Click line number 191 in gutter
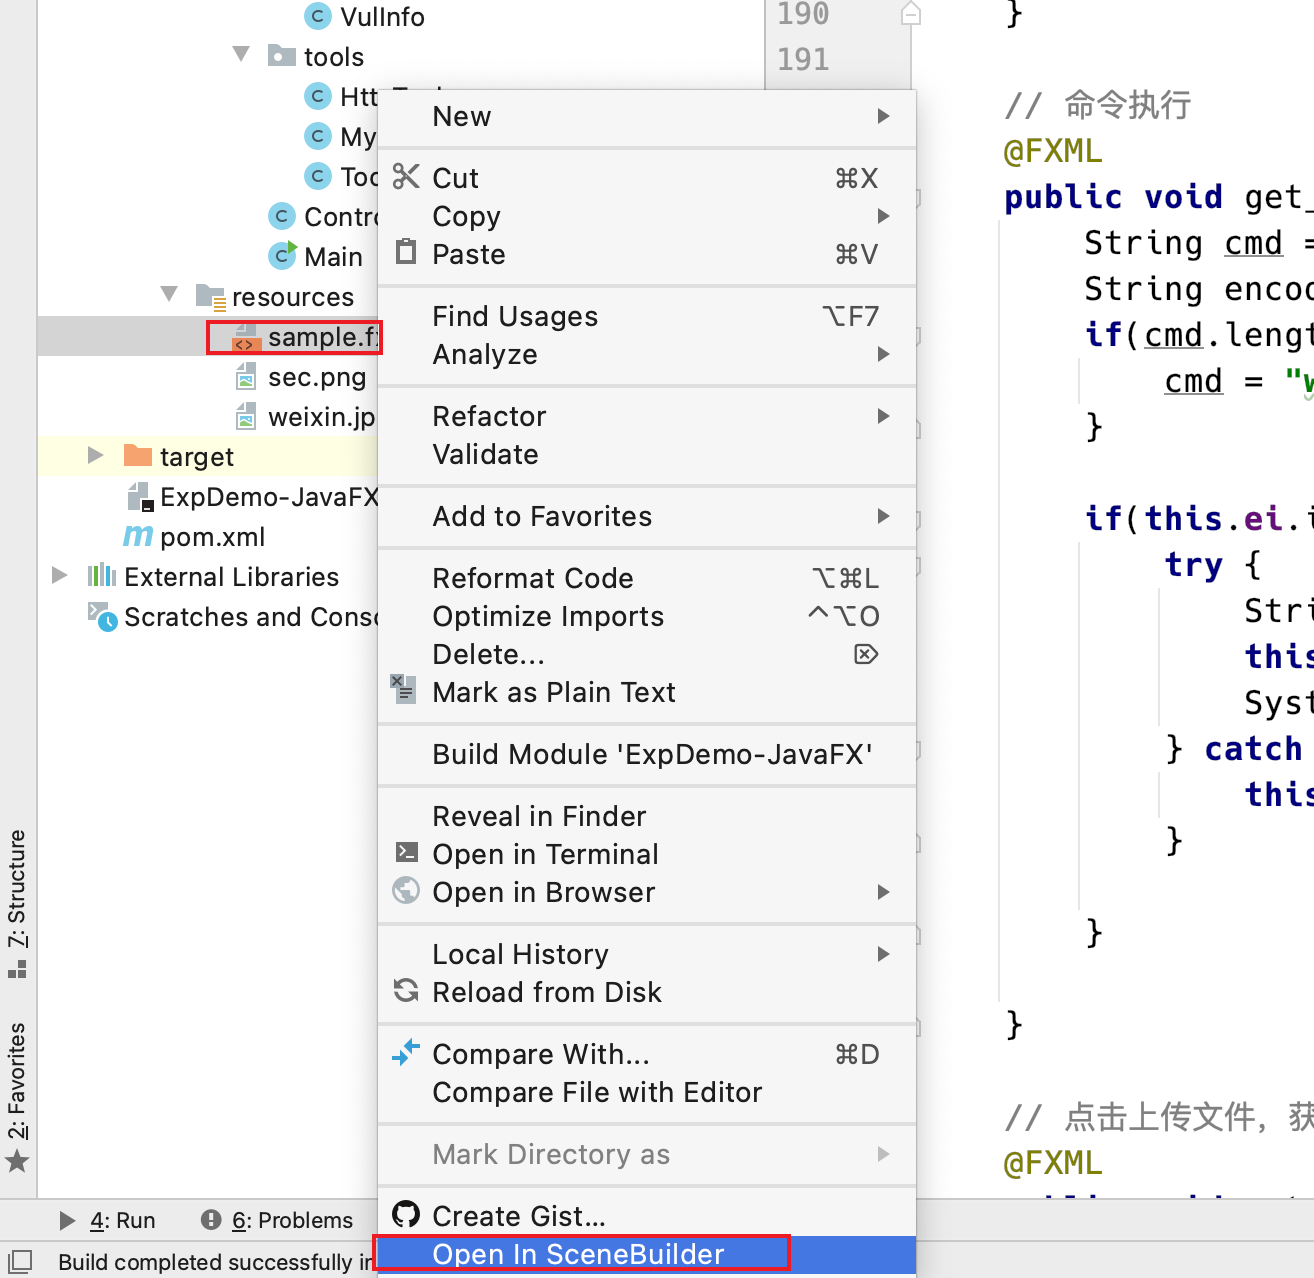This screenshot has width=1314, height=1278. click(x=803, y=59)
